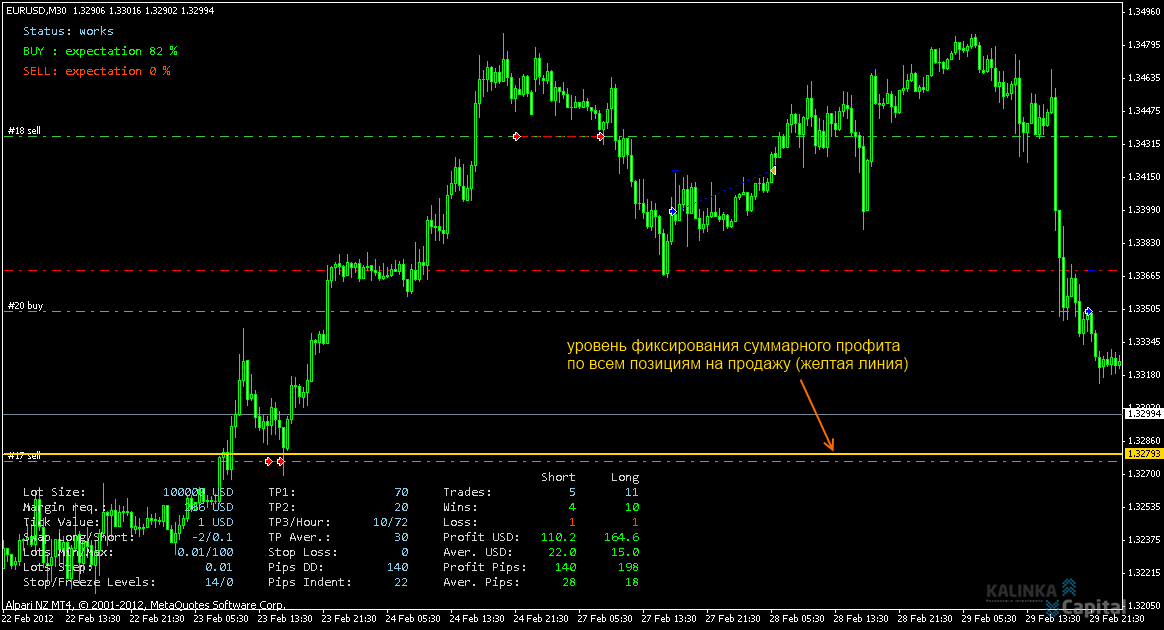1164x630 pixels.
Task: Select the yellow Russian annotation text
Action: tap(737, 355)
